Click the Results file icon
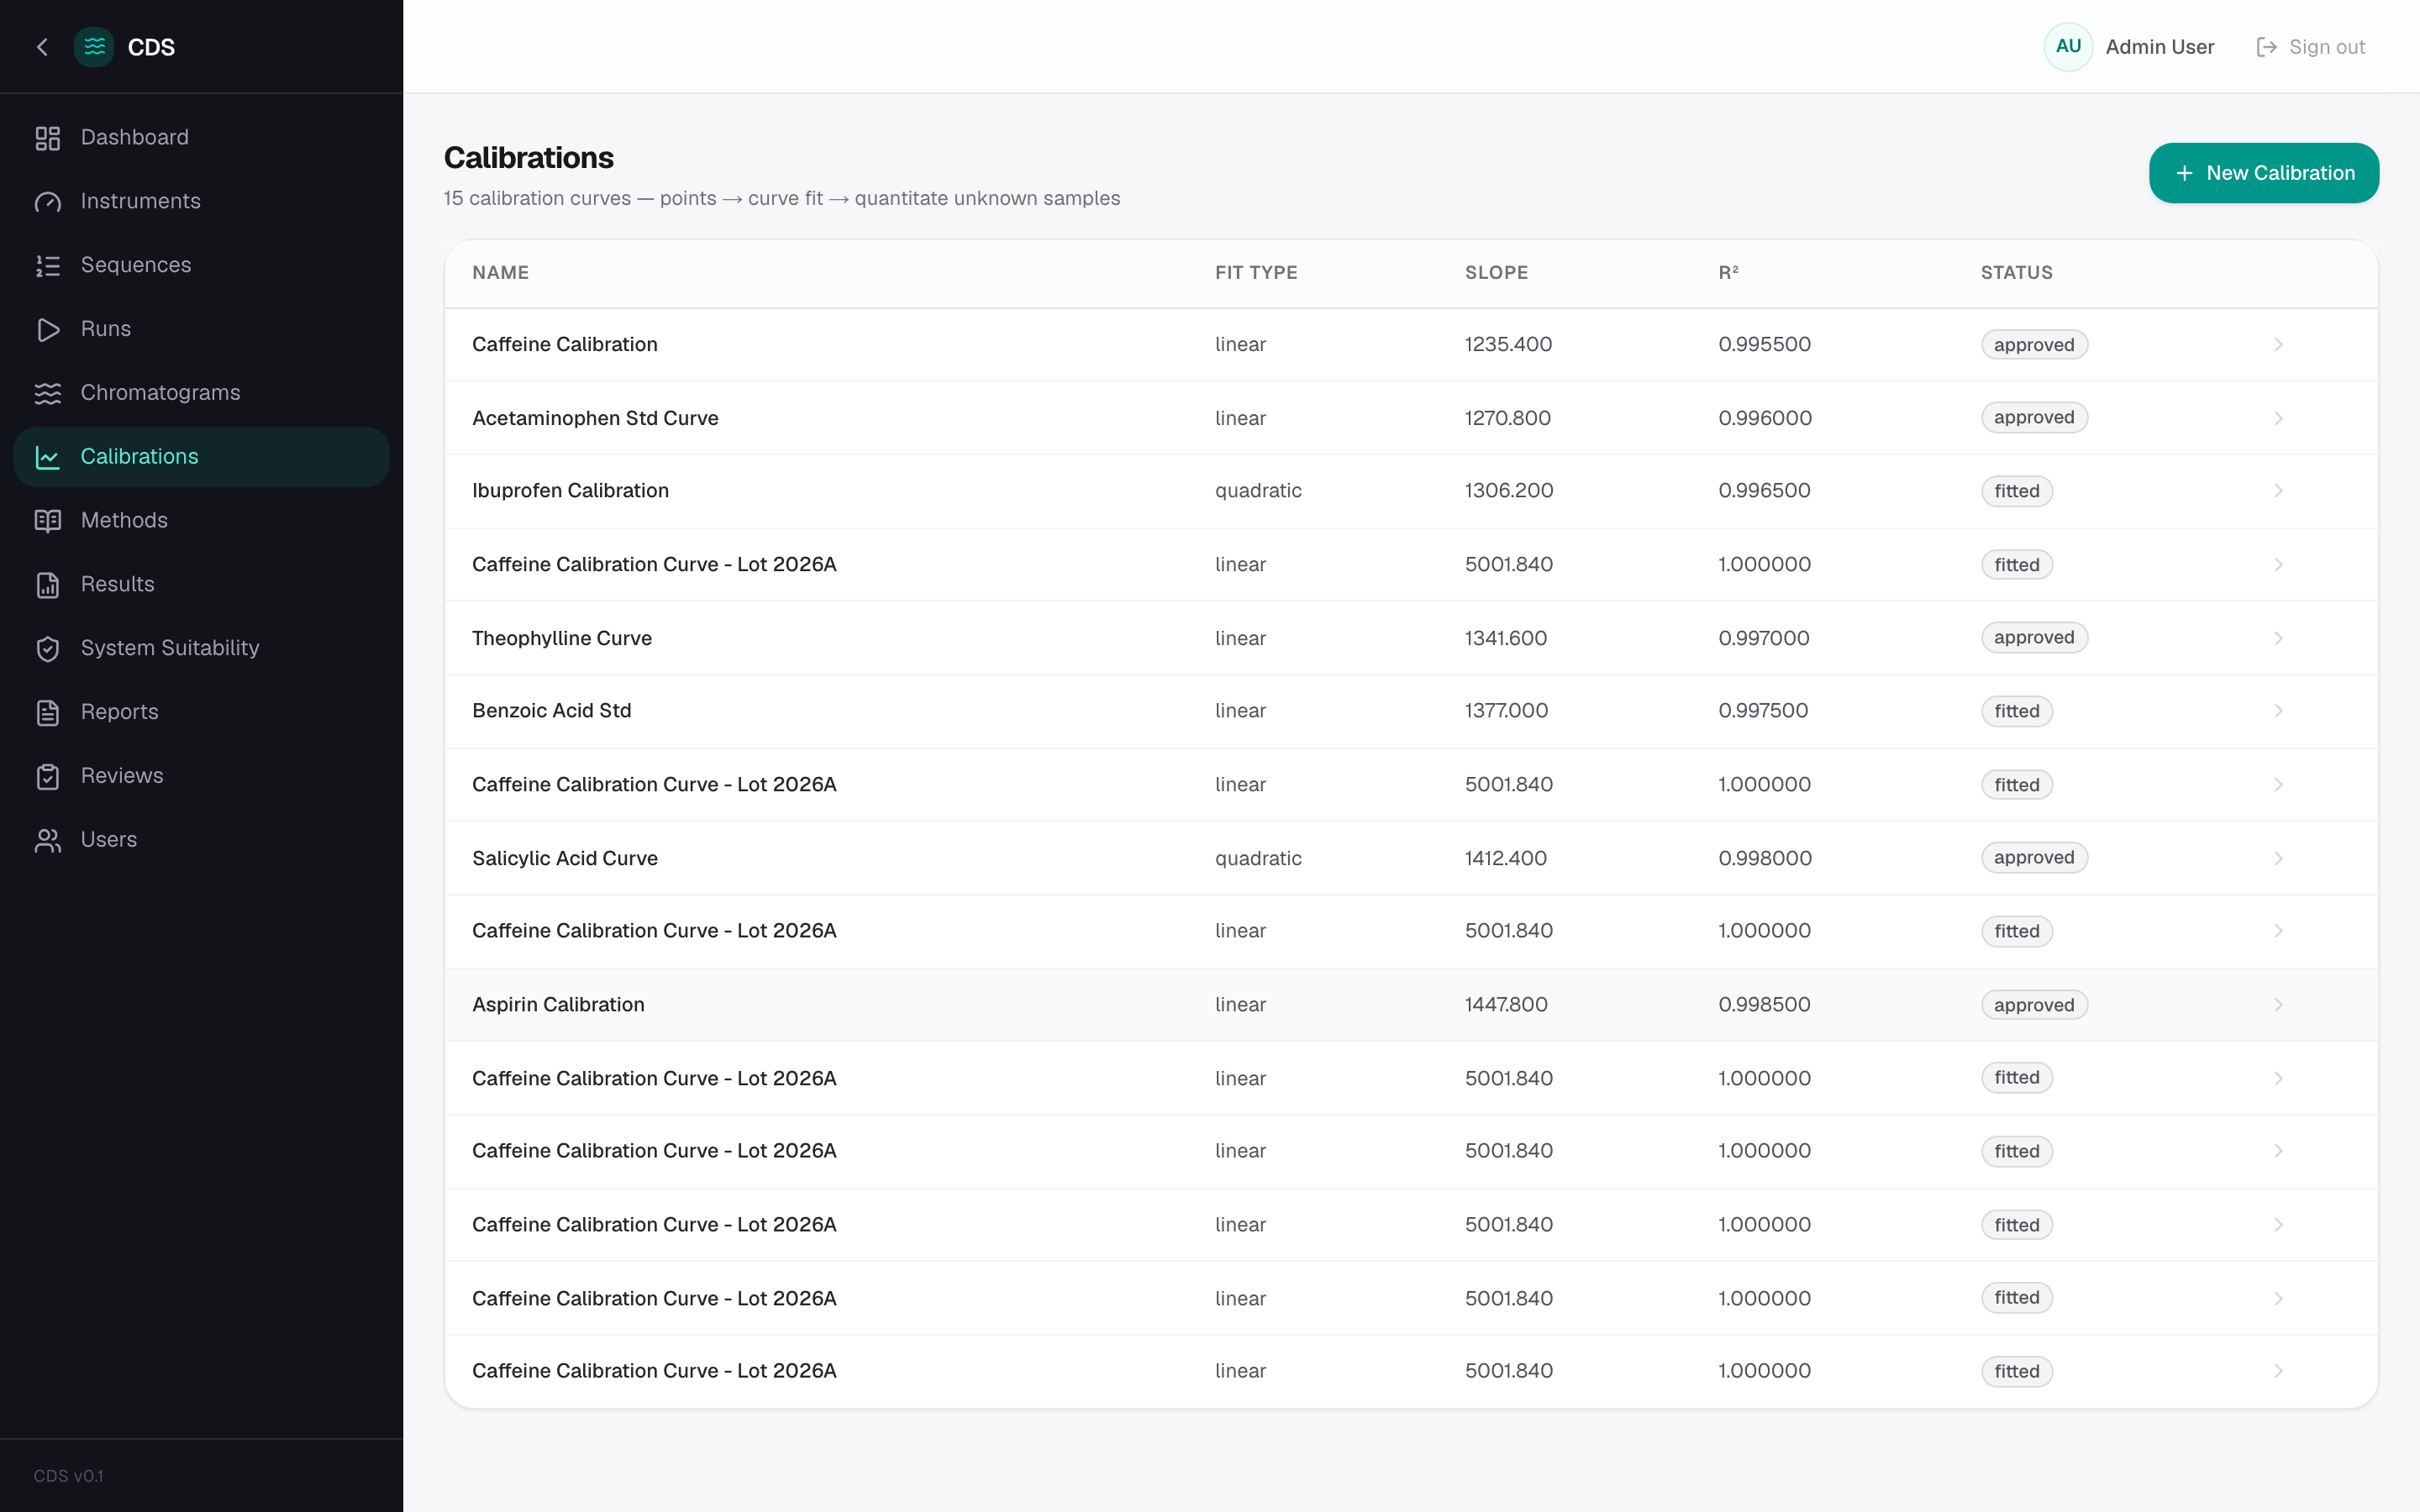Image resolution: width=2420 pixels, height=1512 pixels. pos(48,585)
